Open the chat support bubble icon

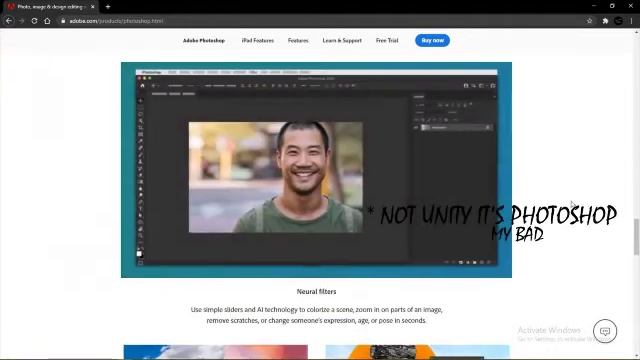coord(605,331)
